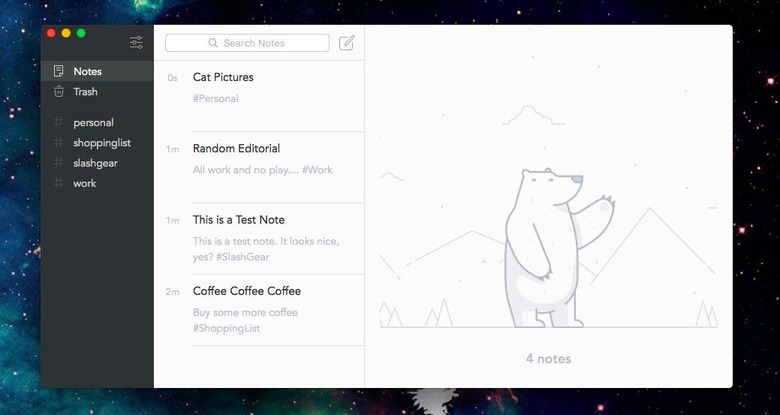The image size is (780, 415).
Task: Click the hashtag icon beside shoppinglist
Action: point(59,142)
